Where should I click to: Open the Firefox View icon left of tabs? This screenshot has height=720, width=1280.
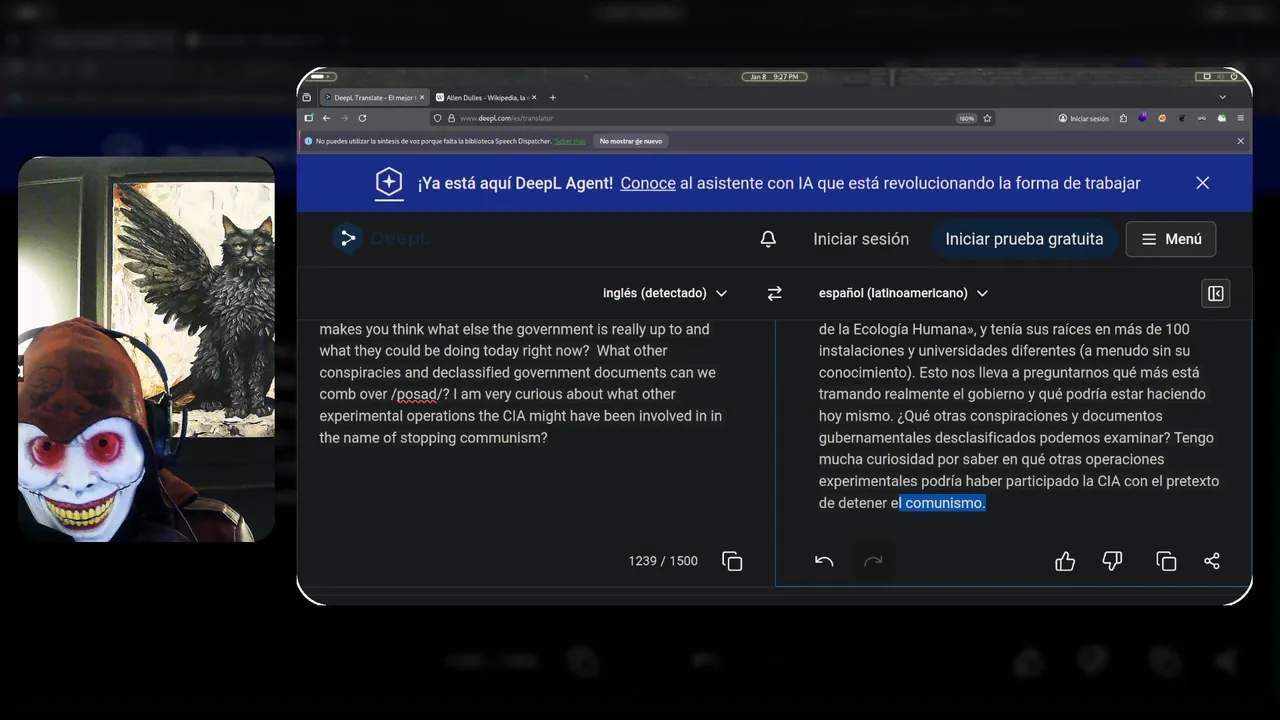(307, 97)
